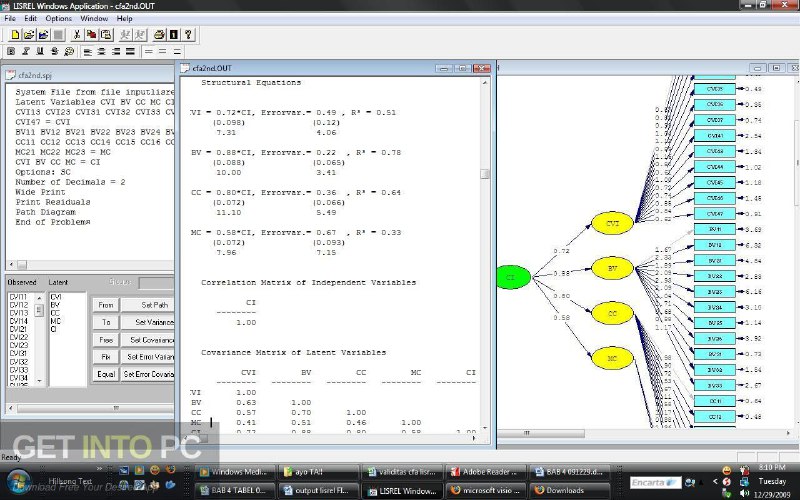Viewport: 800px width, 500px height.
Task: Click the To button
Action: tap(106, 322)
